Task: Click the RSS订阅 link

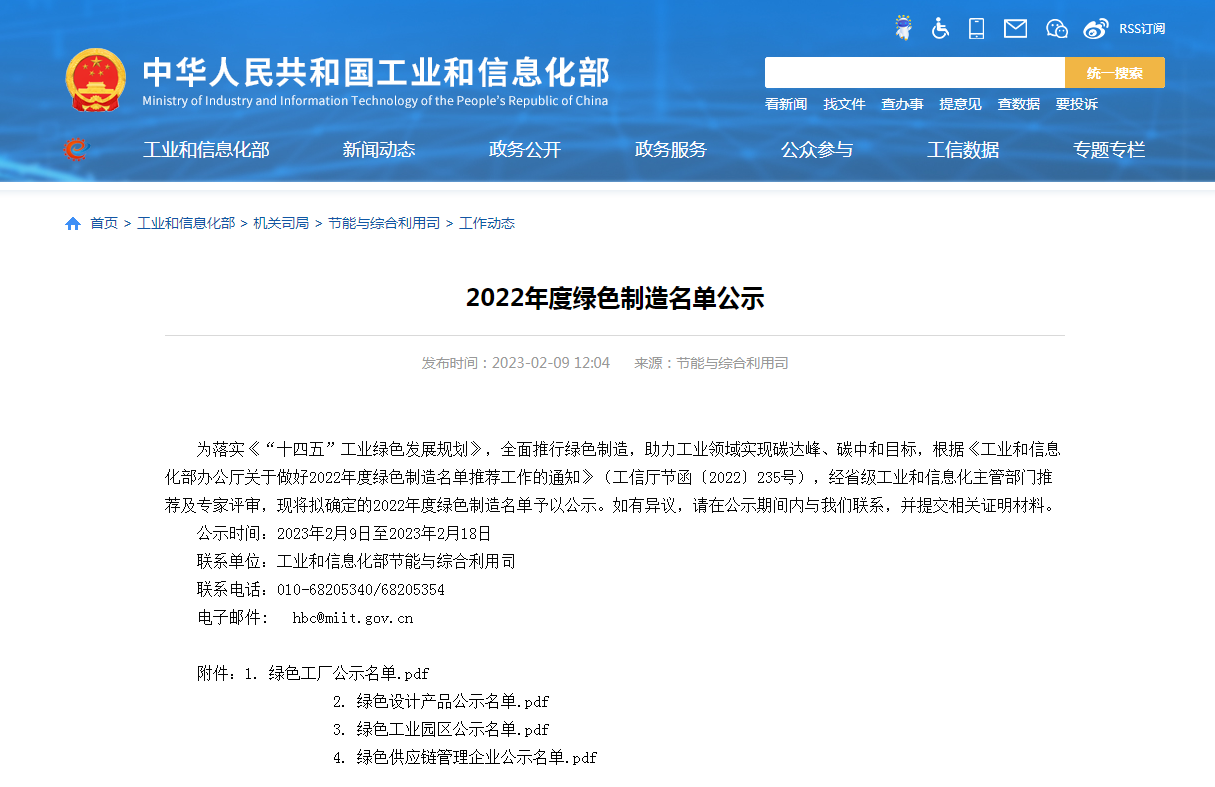Action: tap(1142, 29)
